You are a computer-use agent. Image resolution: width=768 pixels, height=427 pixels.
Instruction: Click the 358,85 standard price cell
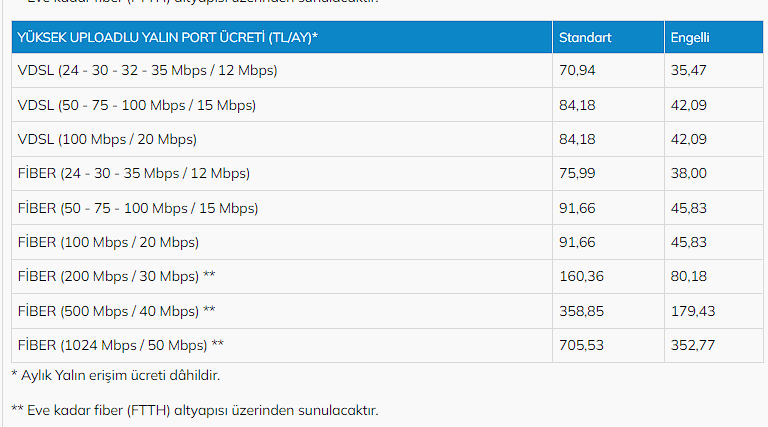608,311
